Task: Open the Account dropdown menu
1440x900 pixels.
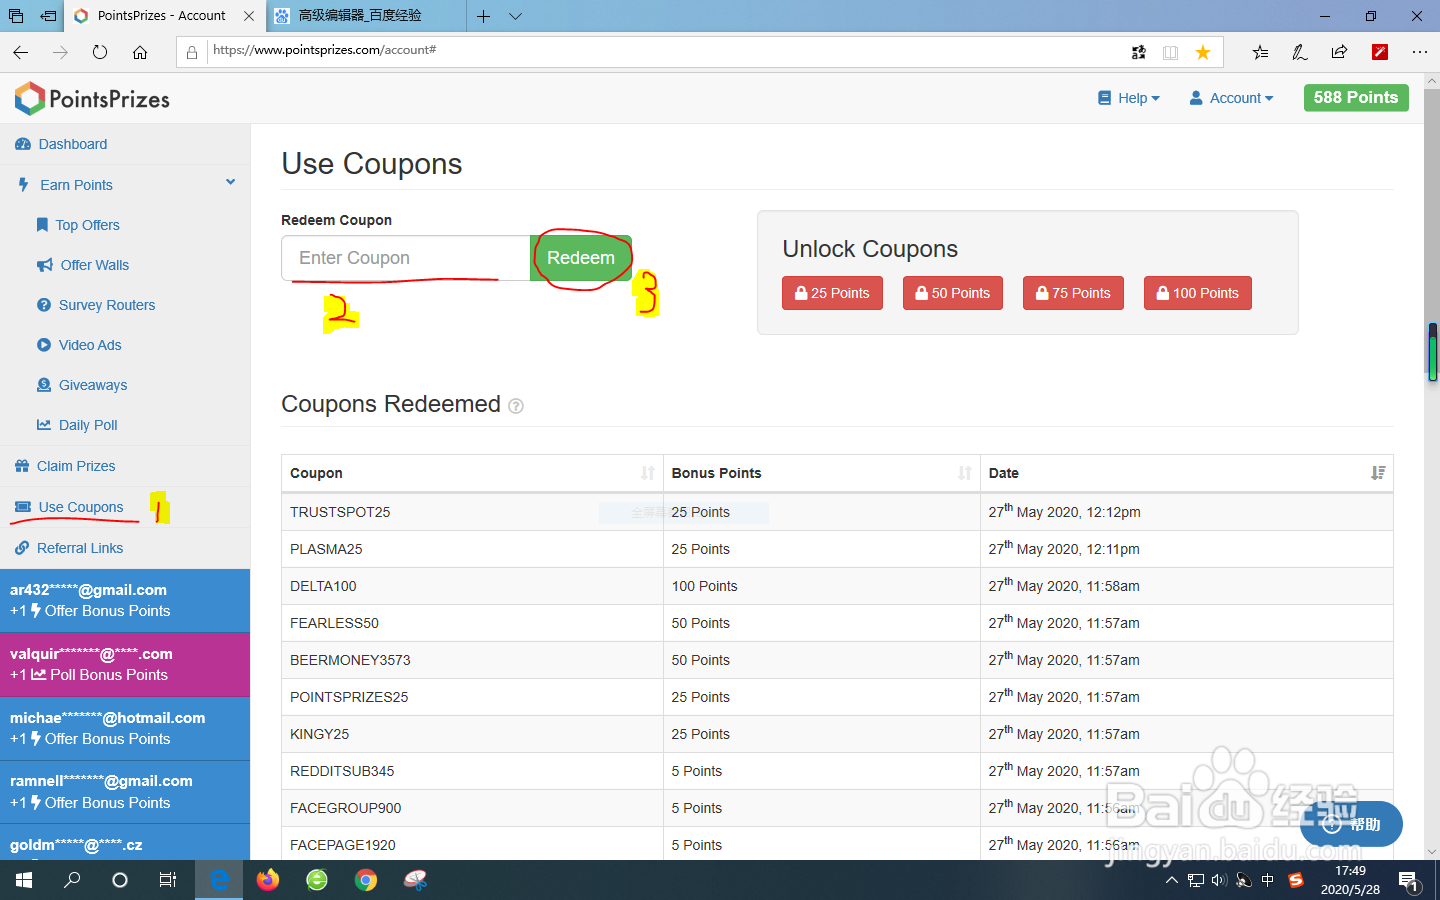Action: pyautogui.click(x=1231, y=98)
